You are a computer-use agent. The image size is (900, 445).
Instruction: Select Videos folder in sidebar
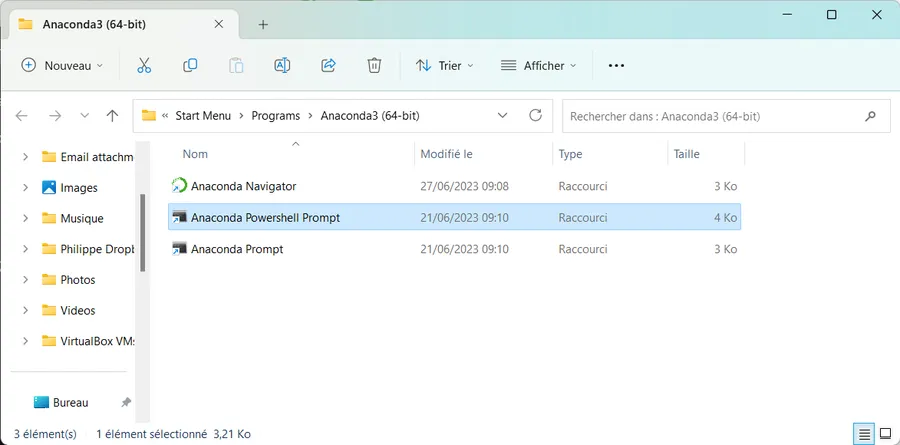point(78,310)
